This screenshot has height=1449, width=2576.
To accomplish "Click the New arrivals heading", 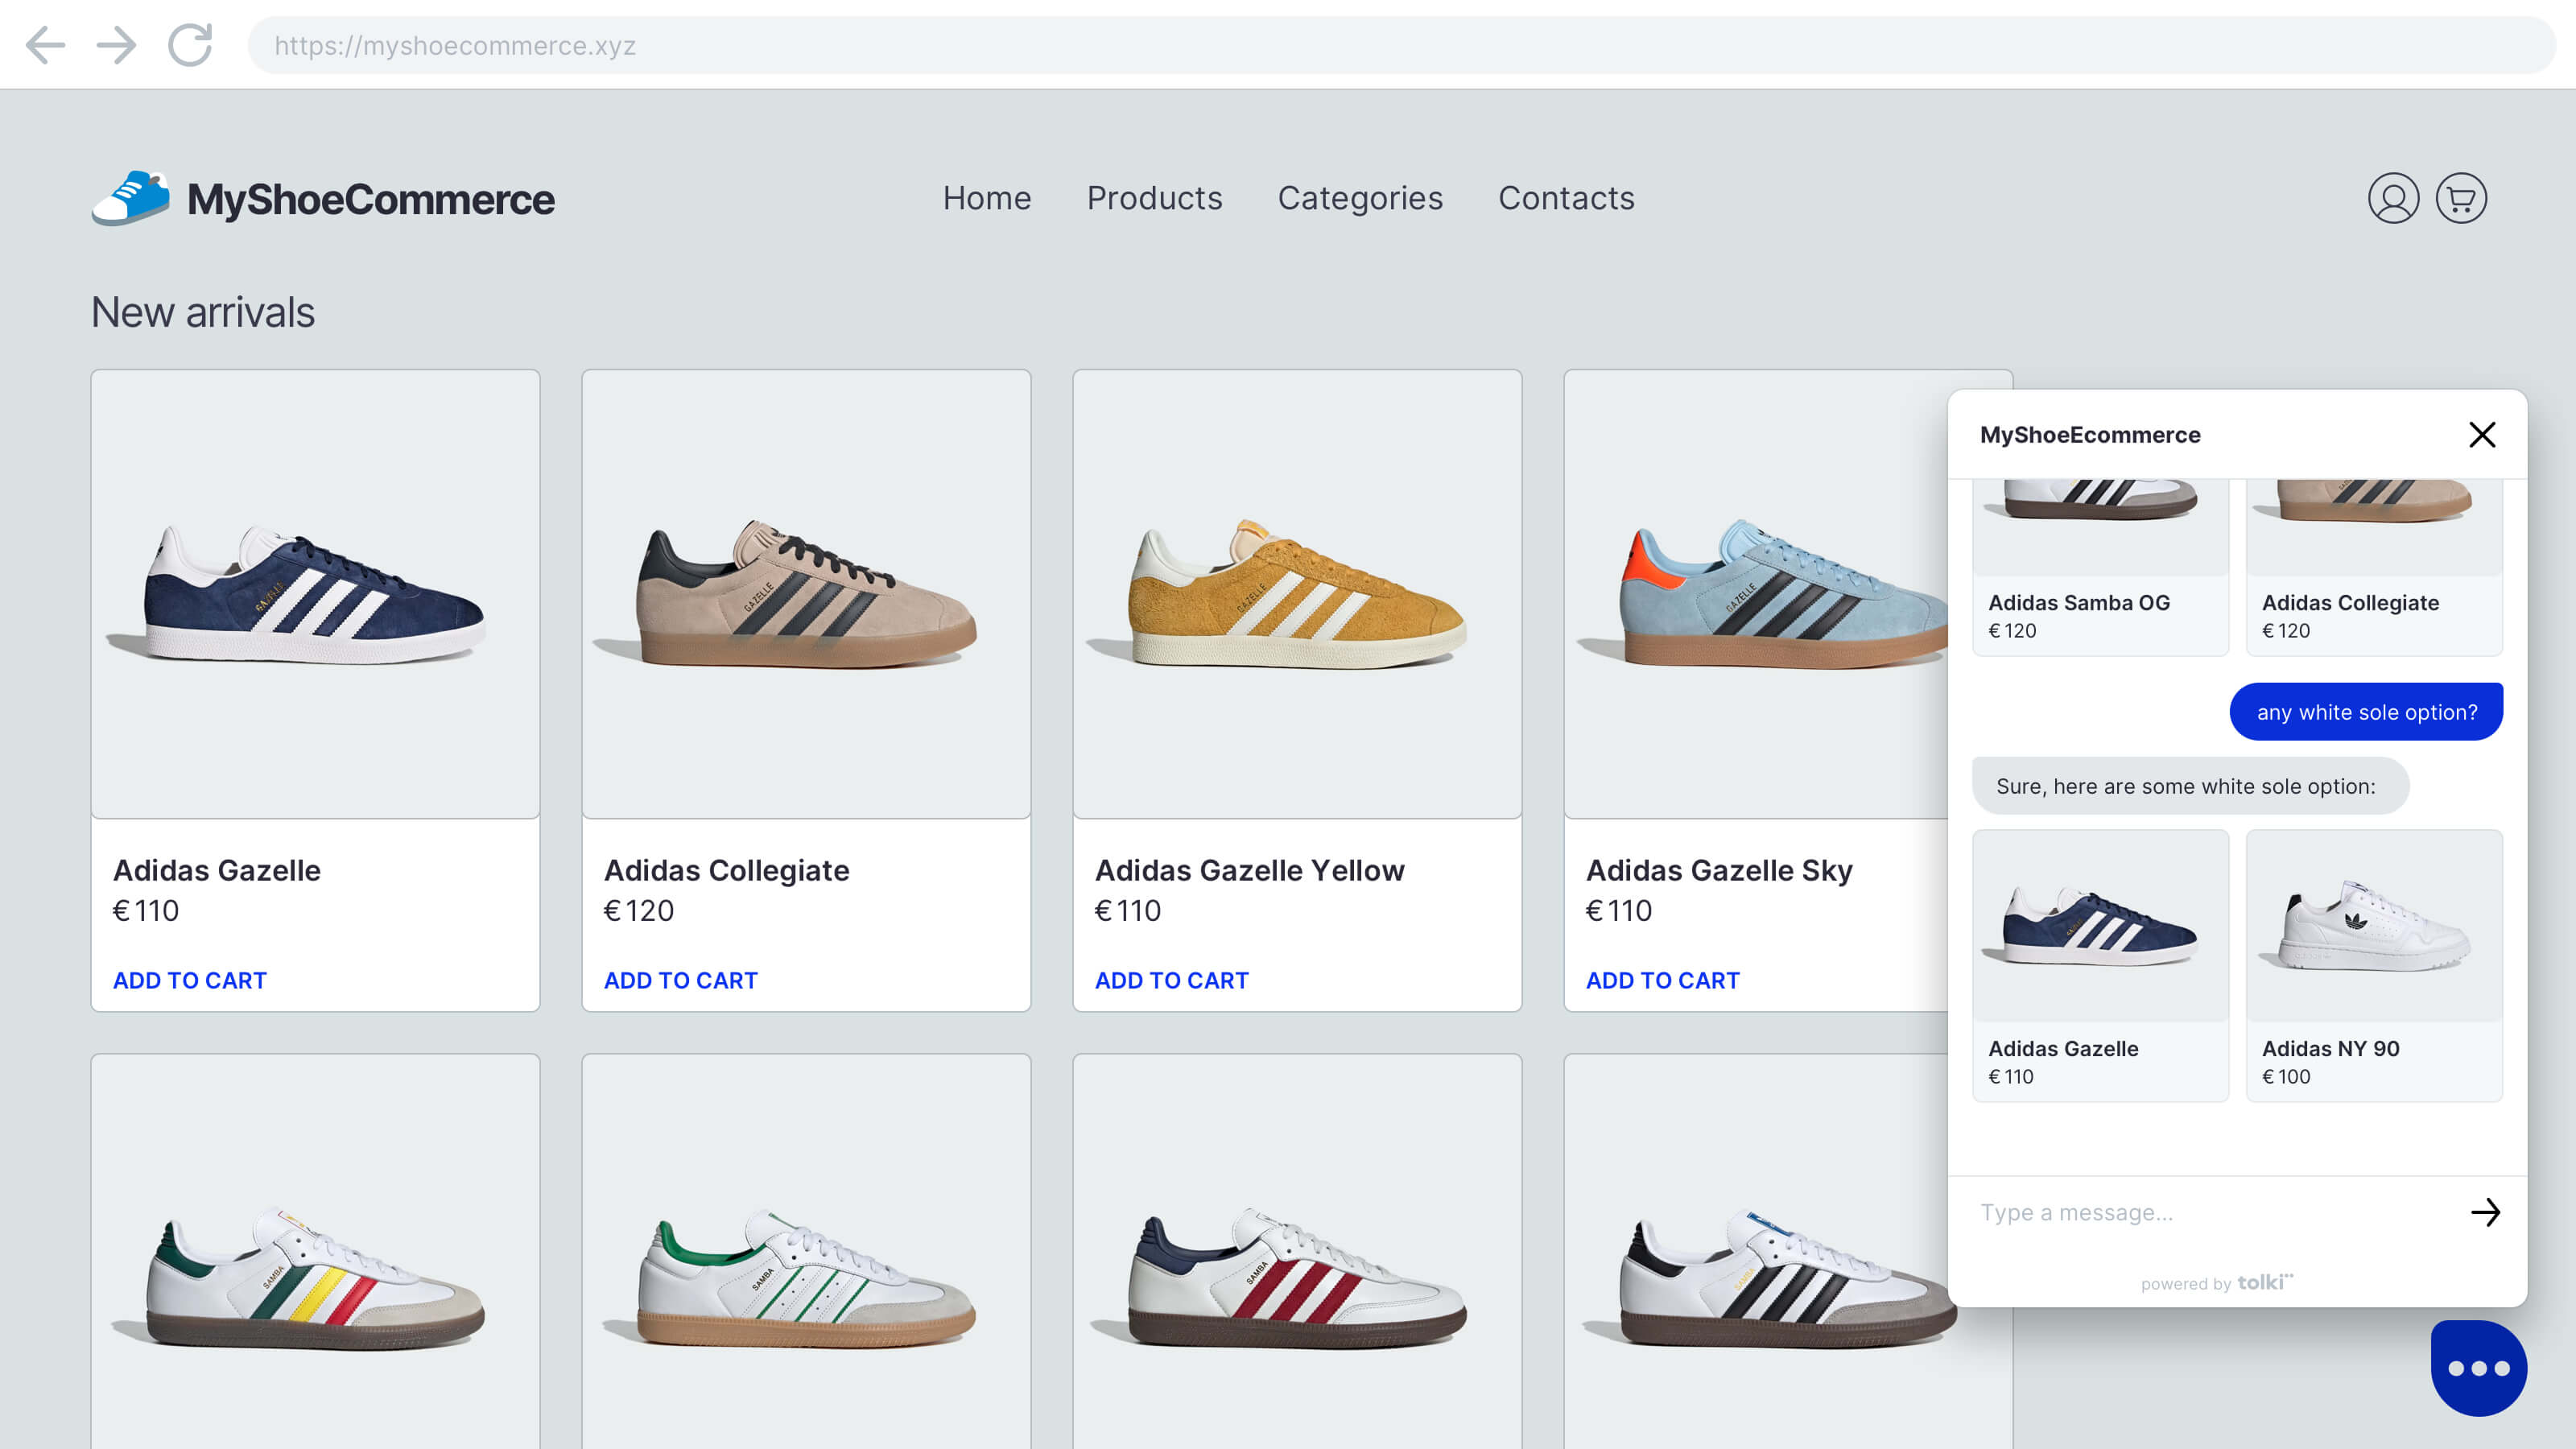I will (203, 312).
